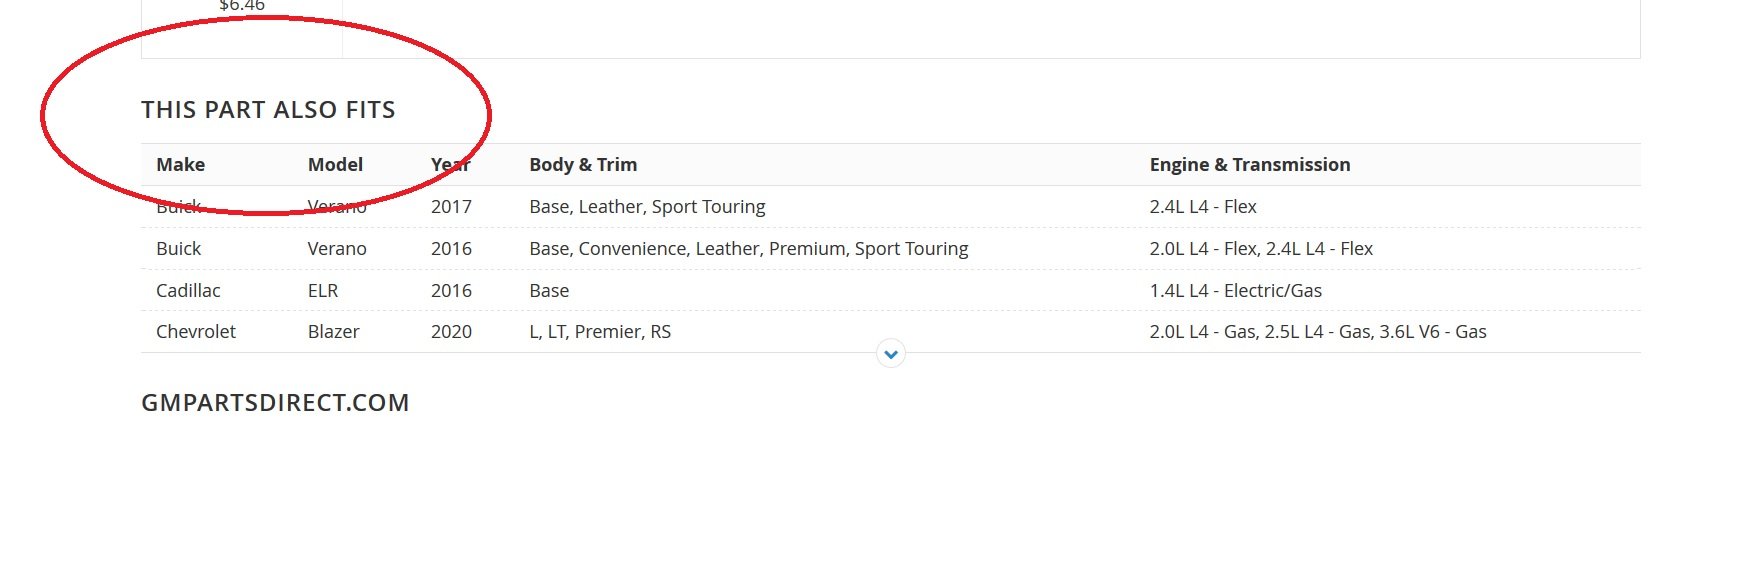Click the Body & Trim column header

pos(583,165)
